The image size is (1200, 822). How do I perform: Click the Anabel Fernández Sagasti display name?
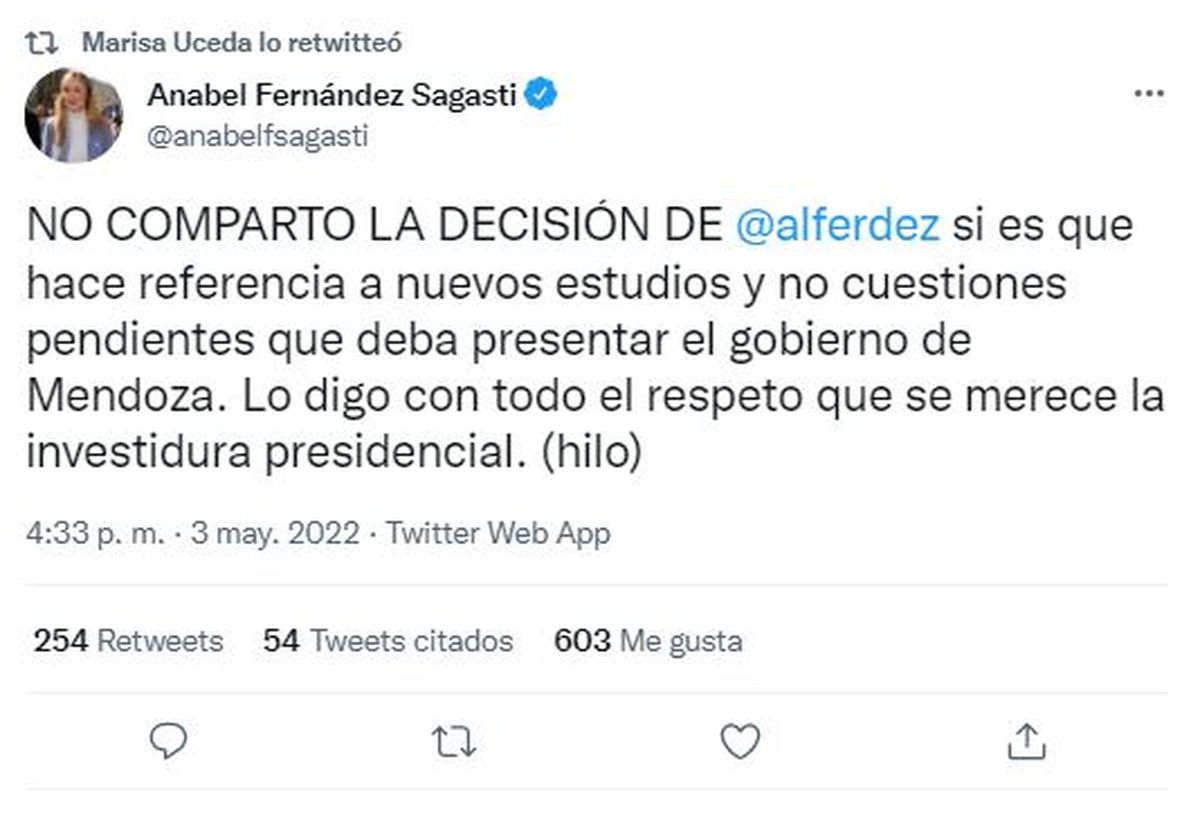point(332,95)
